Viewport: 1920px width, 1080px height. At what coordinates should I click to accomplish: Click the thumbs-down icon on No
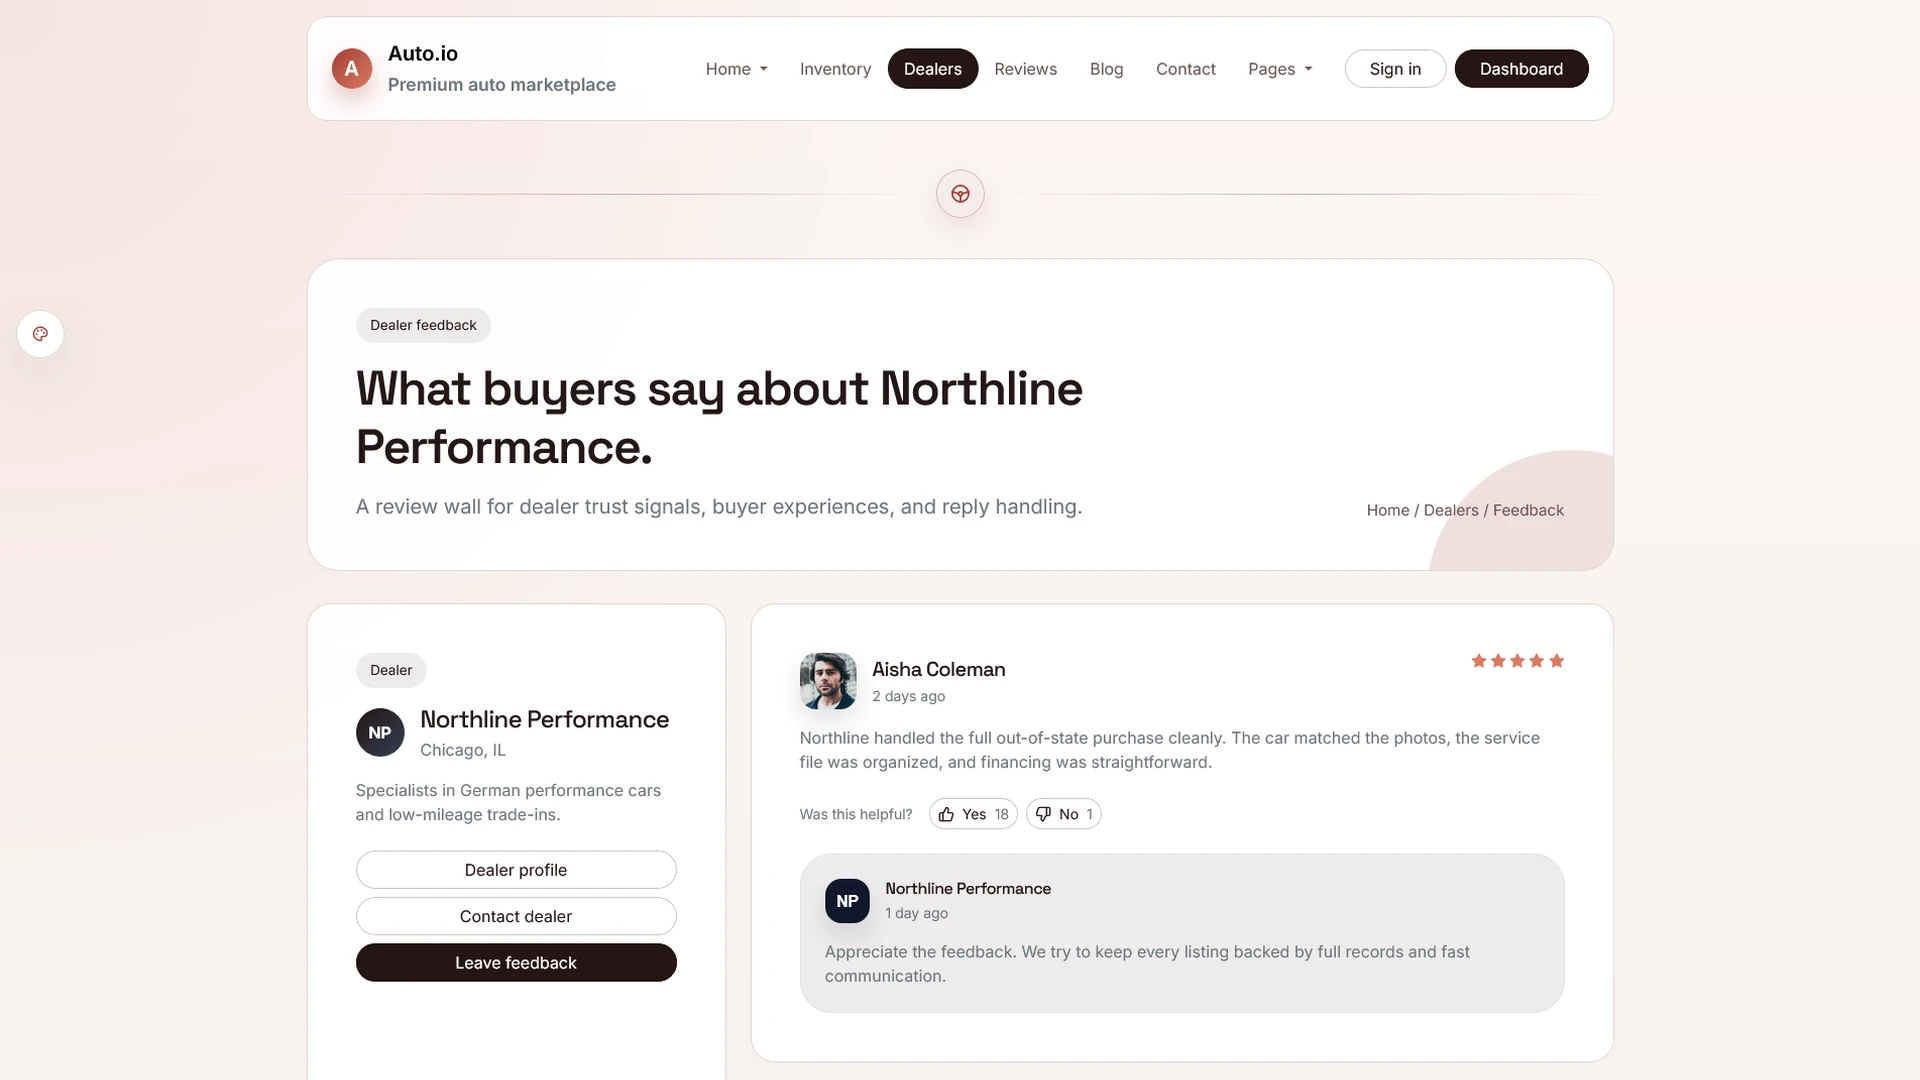tap(1043, 814)
